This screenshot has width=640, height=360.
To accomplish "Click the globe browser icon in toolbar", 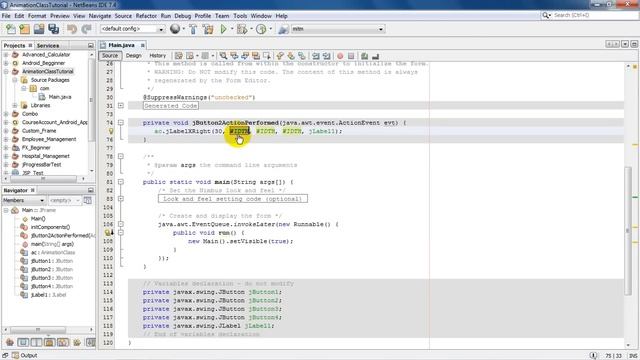I will coord(175,29).
